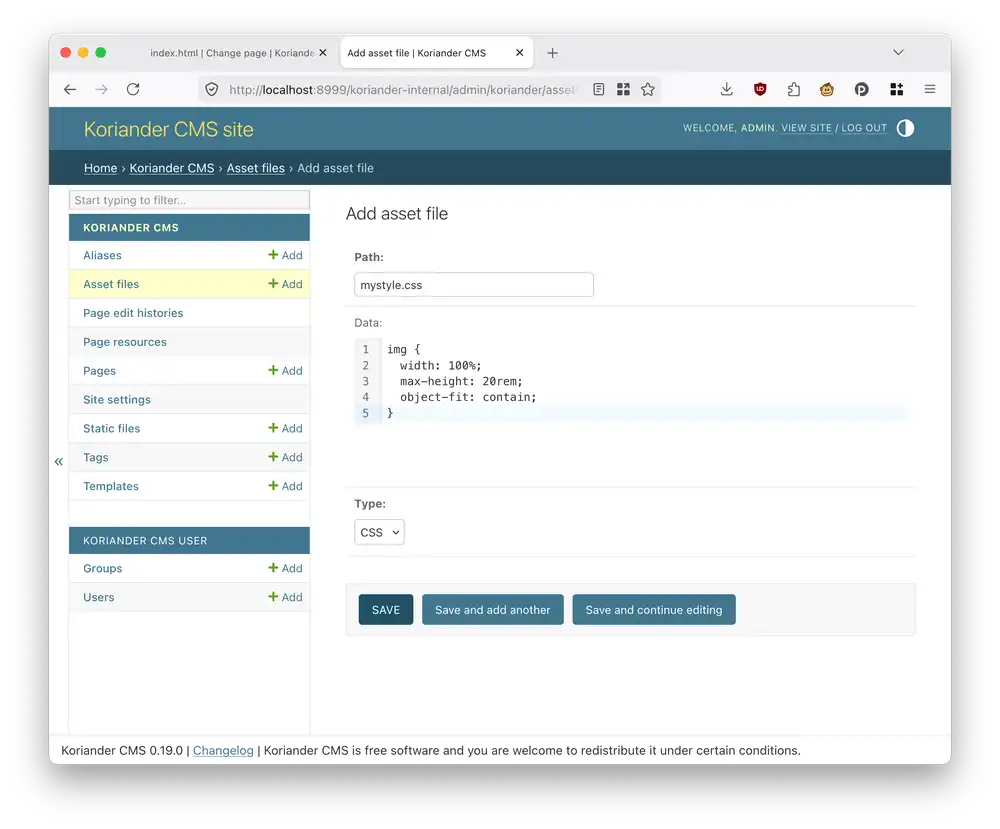Screen dimensions: 1000x829
Task: Click the Path input field
Action: point(474,284)
